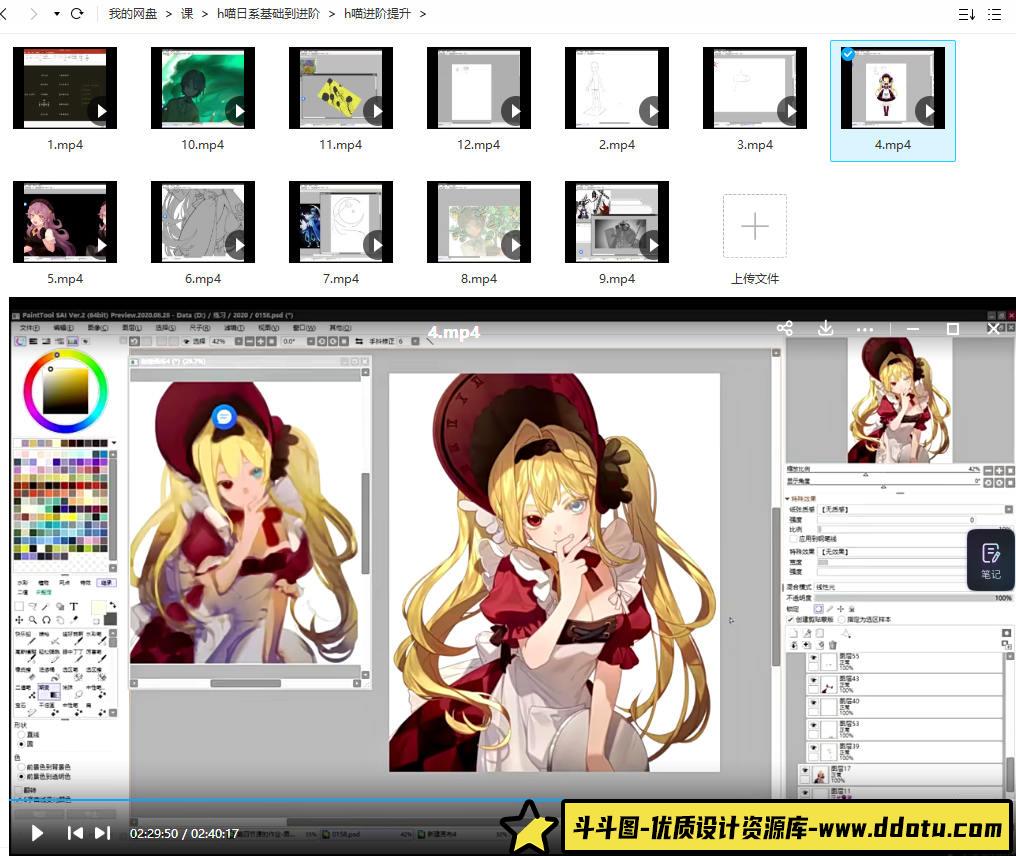
Task: Open the swatch palette dropdown arrow
Action: coord(115,443)
